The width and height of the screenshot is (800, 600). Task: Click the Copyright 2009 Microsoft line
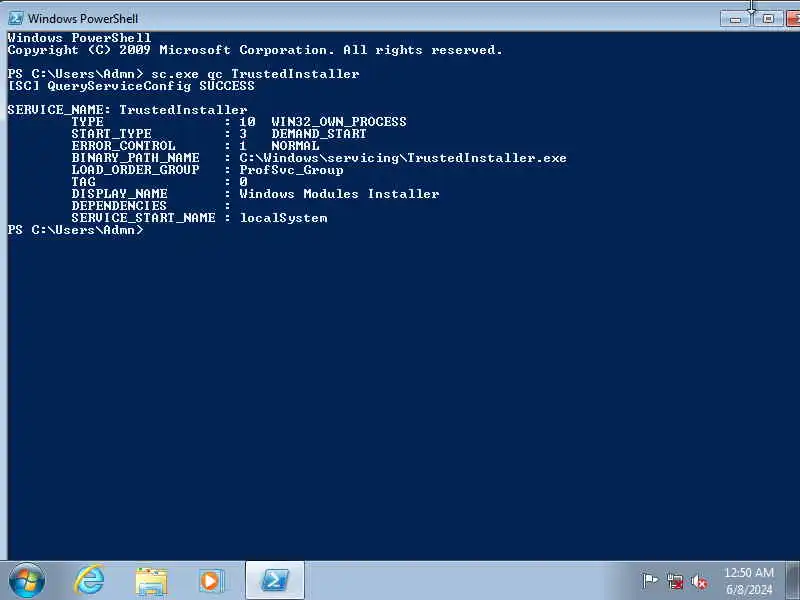tap(255, 50)
